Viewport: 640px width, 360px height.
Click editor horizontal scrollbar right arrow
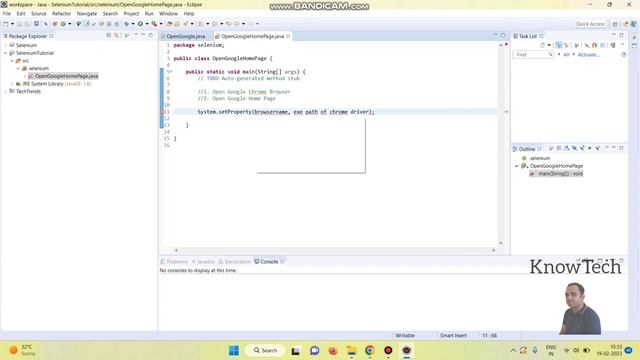click(493, 250)
